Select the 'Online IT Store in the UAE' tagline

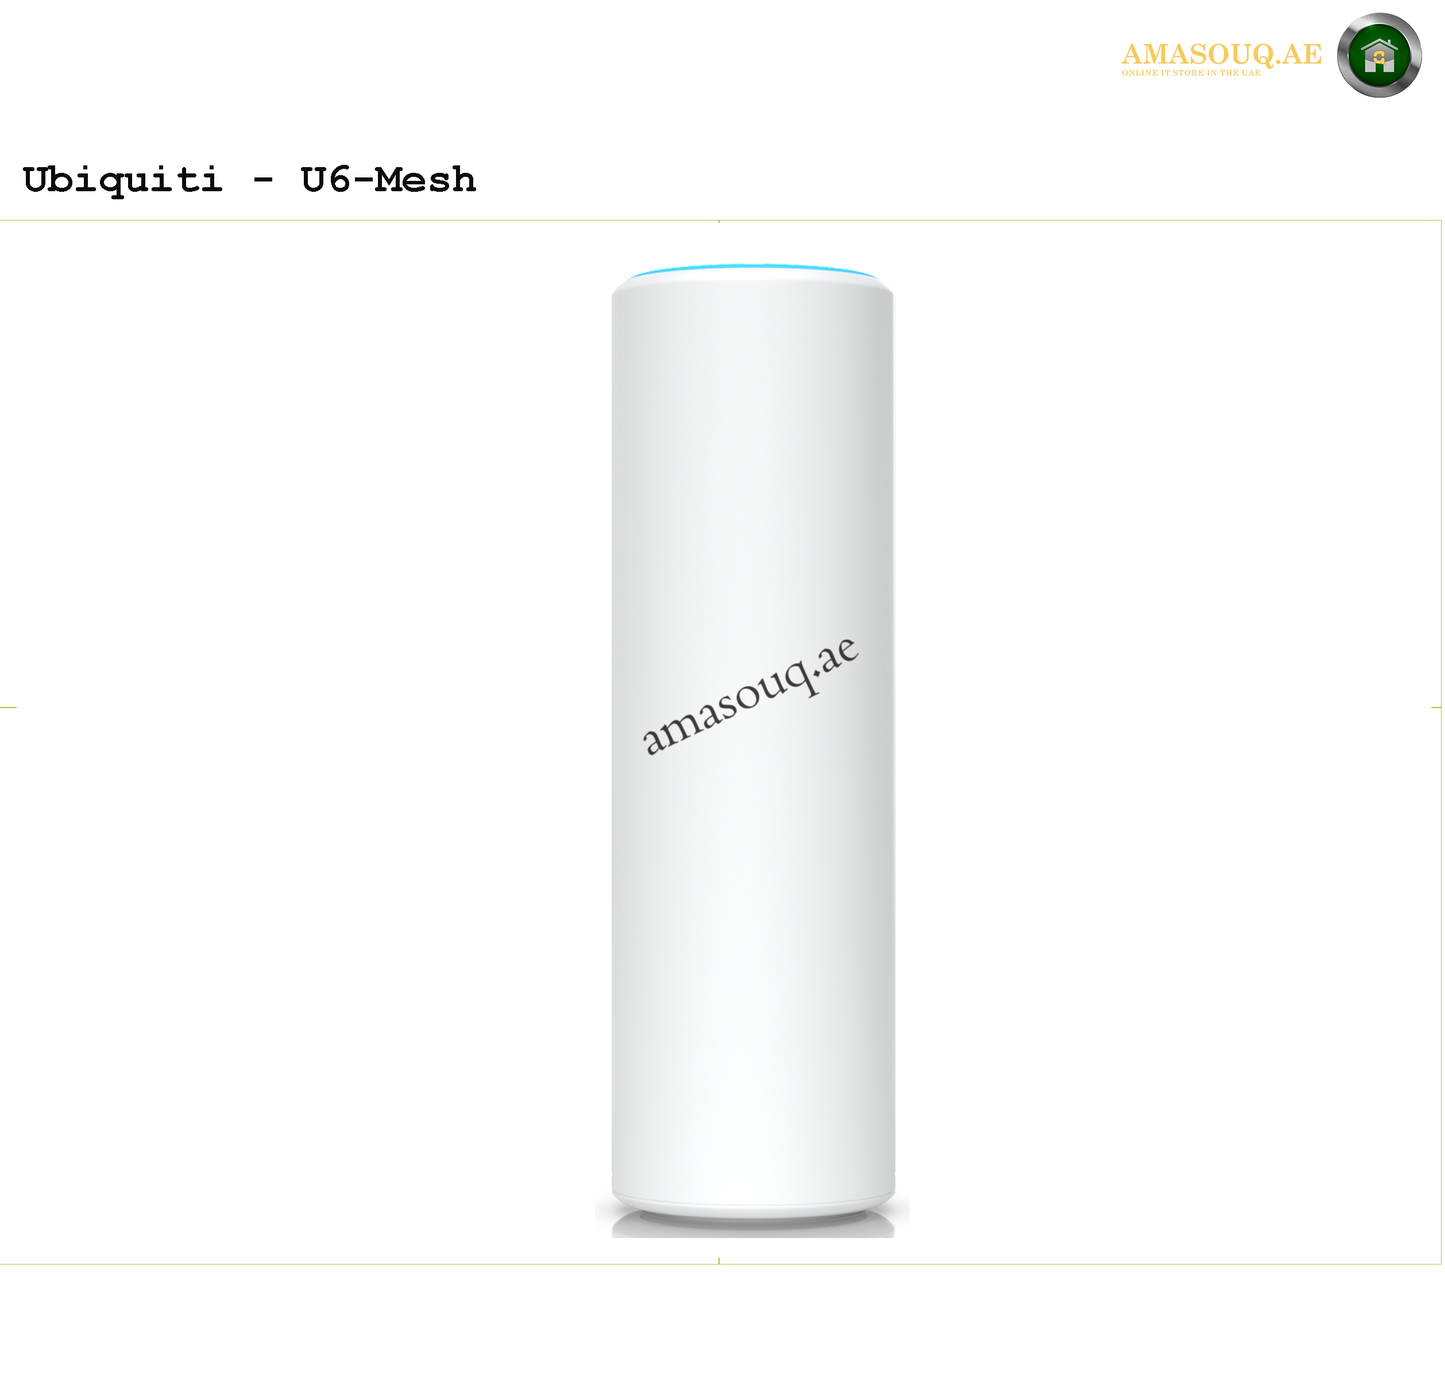point(1191,73)
